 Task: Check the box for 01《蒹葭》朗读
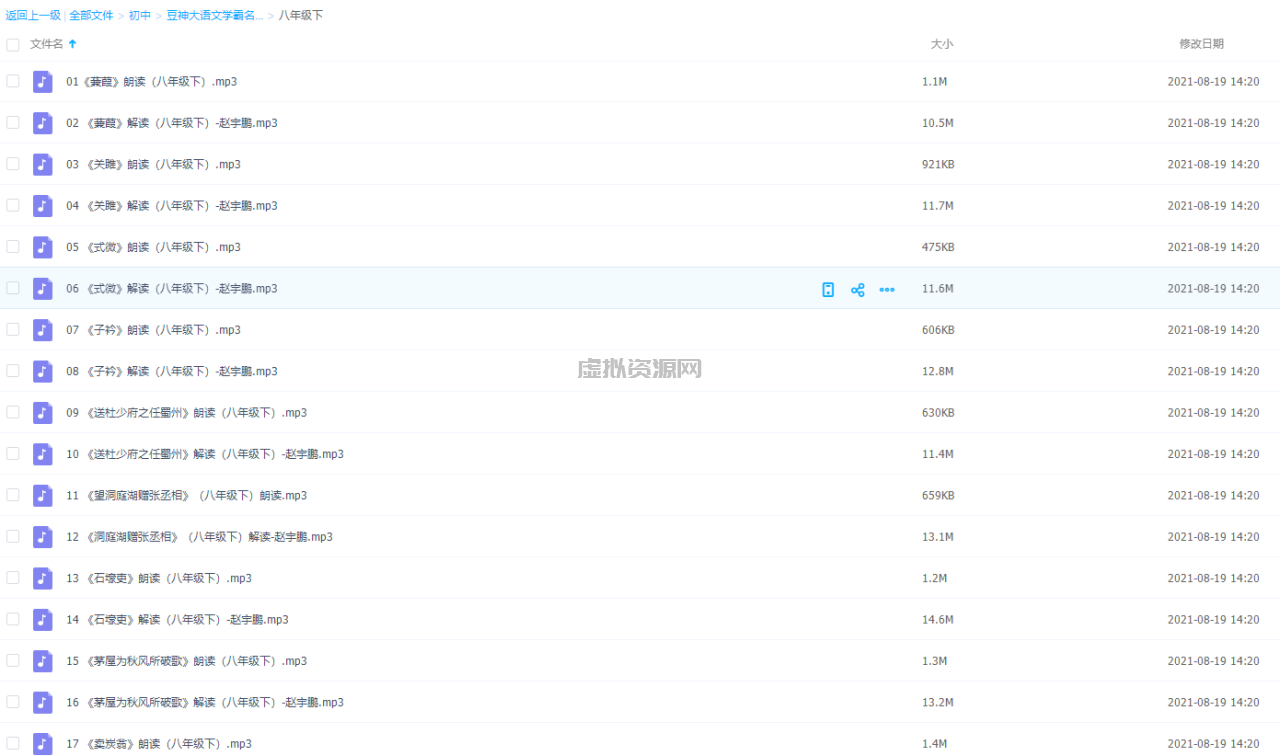[13, 81]
